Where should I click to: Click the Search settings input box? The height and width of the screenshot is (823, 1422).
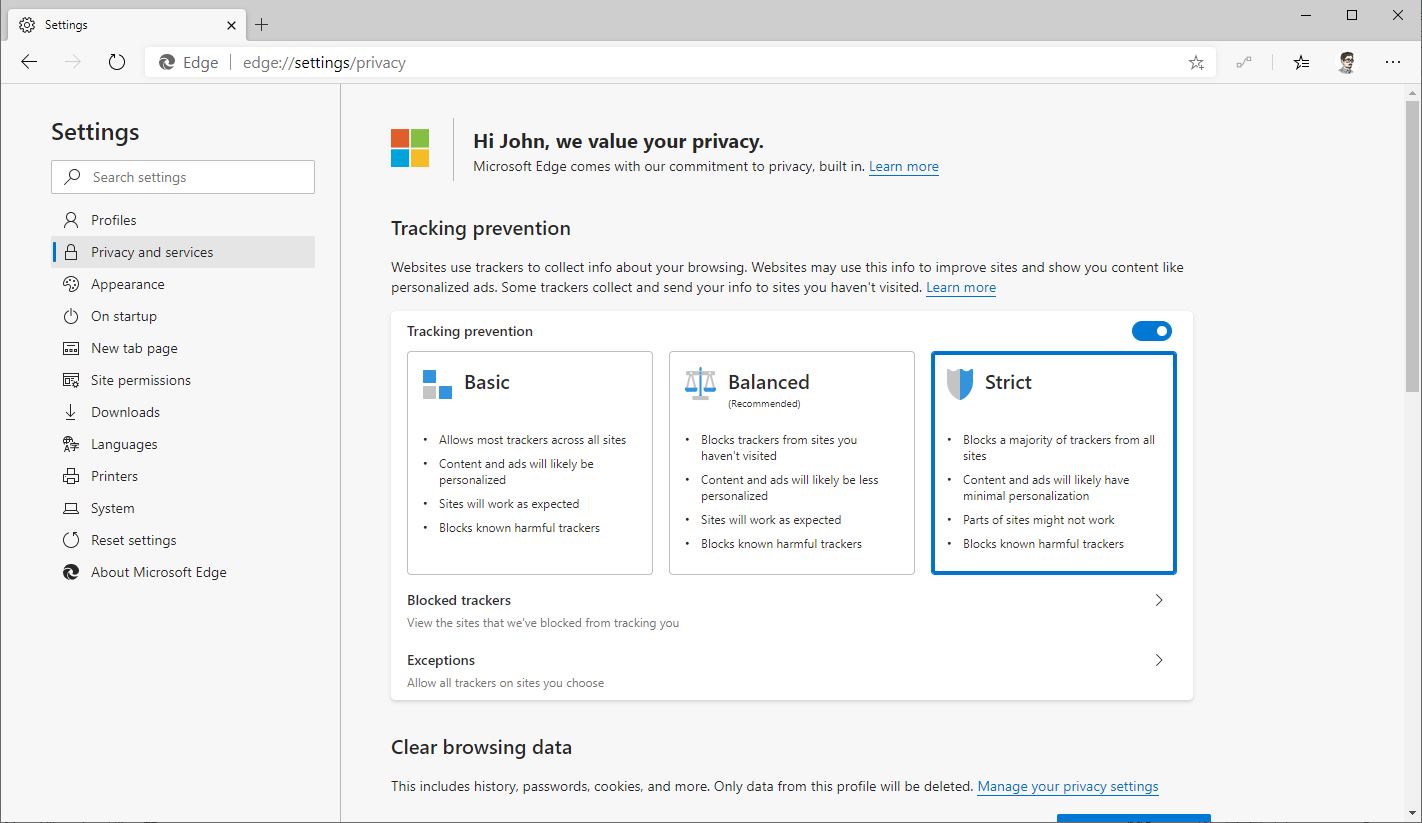pyautogui.click(x=182, y=176)
